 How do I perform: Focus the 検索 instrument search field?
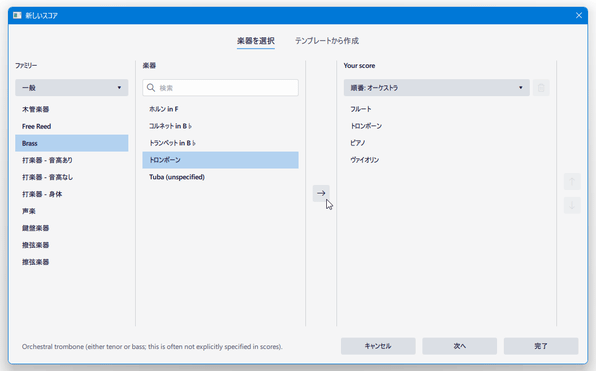220,88
